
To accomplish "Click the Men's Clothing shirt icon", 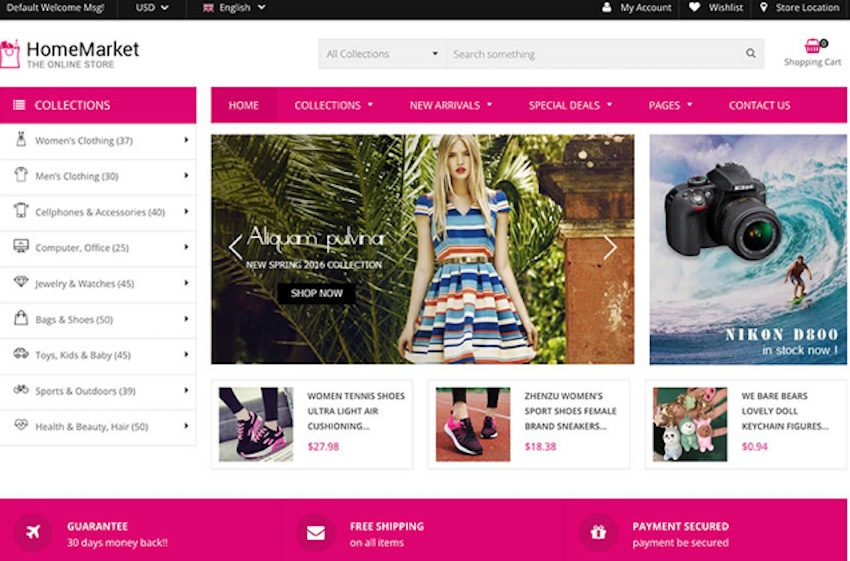I will [x=21, y=175].
